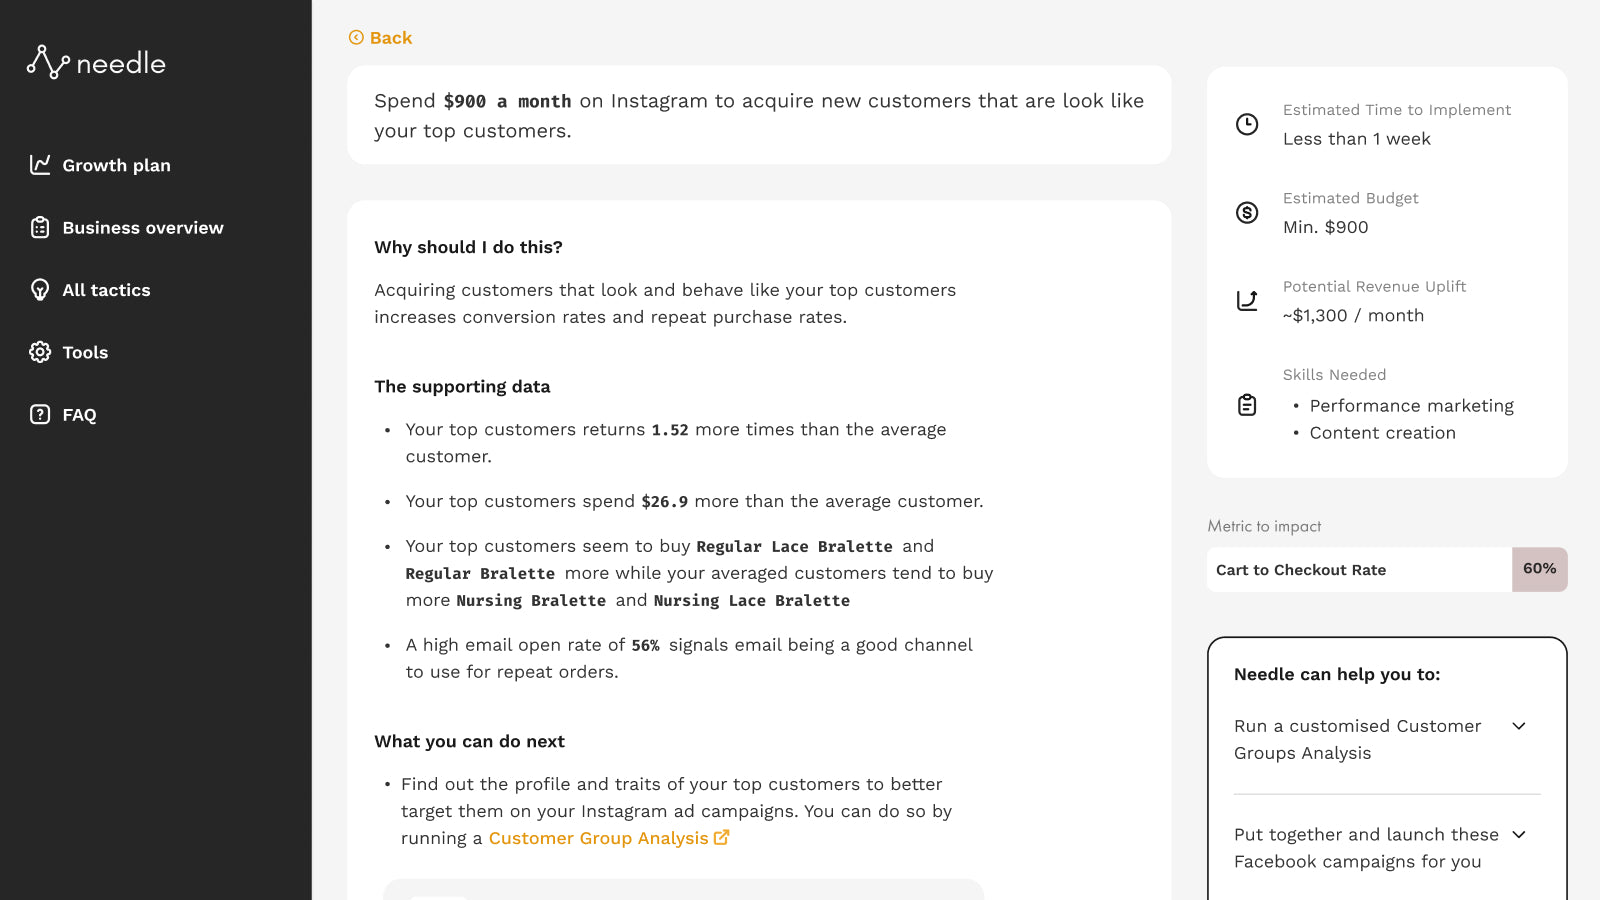
Task: Click the Back arrow circle icon
Action: [356, 37]
